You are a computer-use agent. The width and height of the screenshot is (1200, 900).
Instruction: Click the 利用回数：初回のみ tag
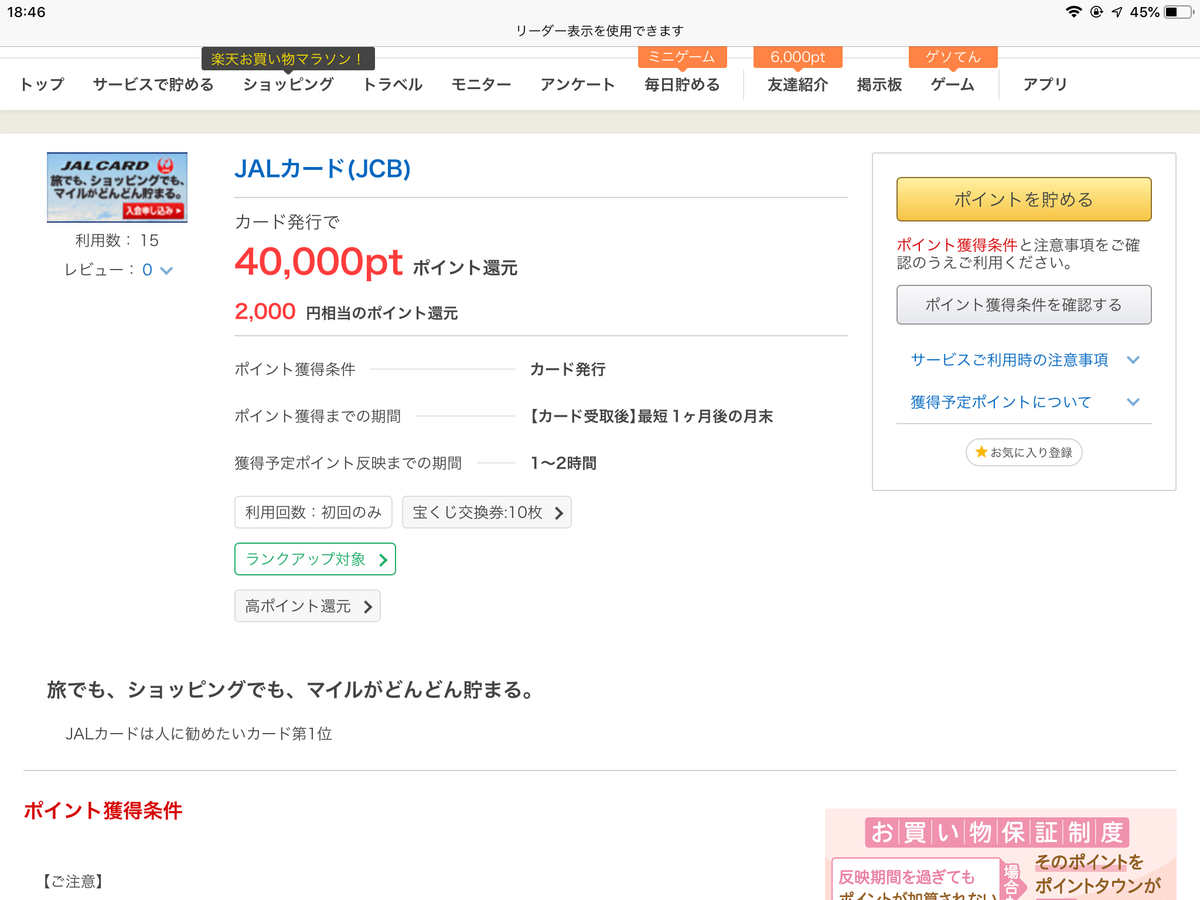314,512
